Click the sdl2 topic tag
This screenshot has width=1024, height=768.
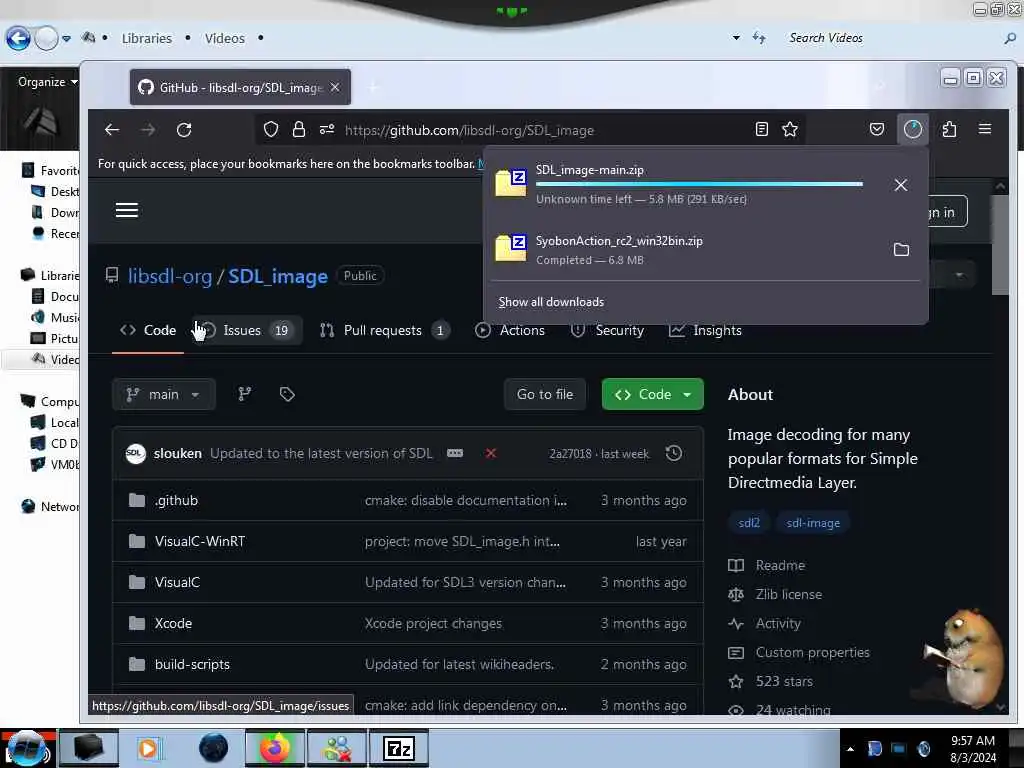(x=749, y=523)
